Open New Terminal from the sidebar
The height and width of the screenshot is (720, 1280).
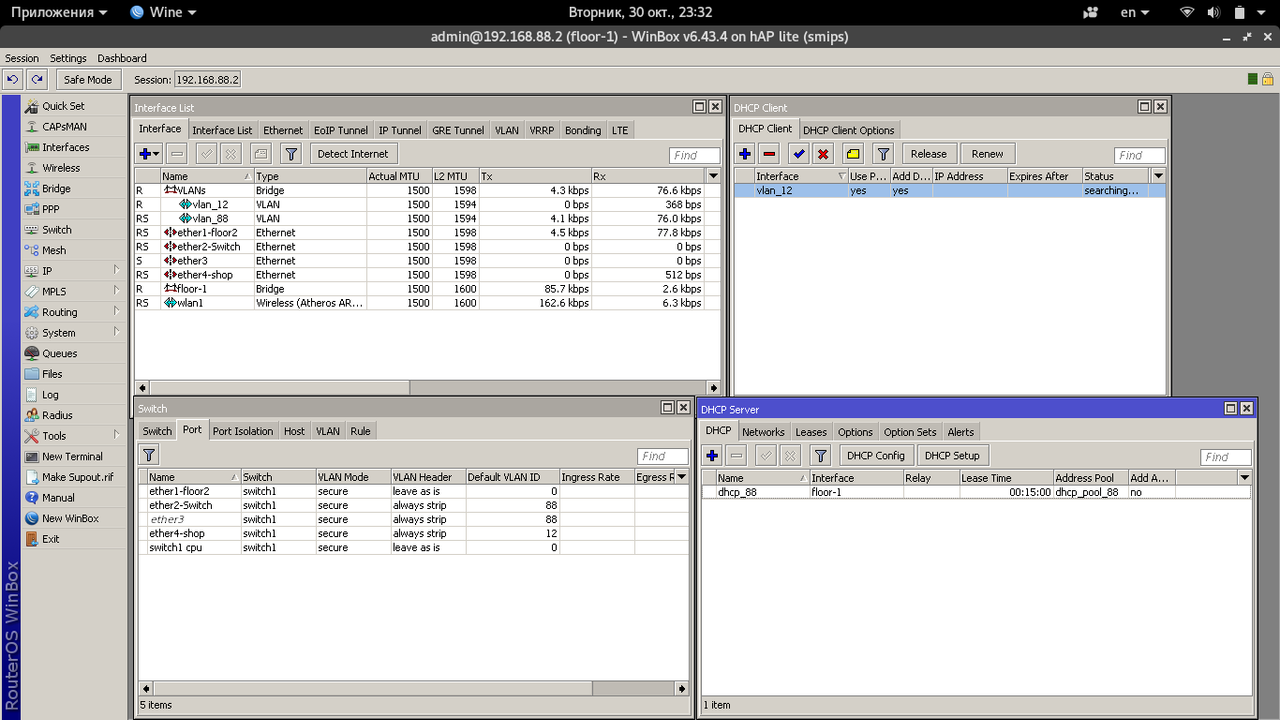point(72,456)
